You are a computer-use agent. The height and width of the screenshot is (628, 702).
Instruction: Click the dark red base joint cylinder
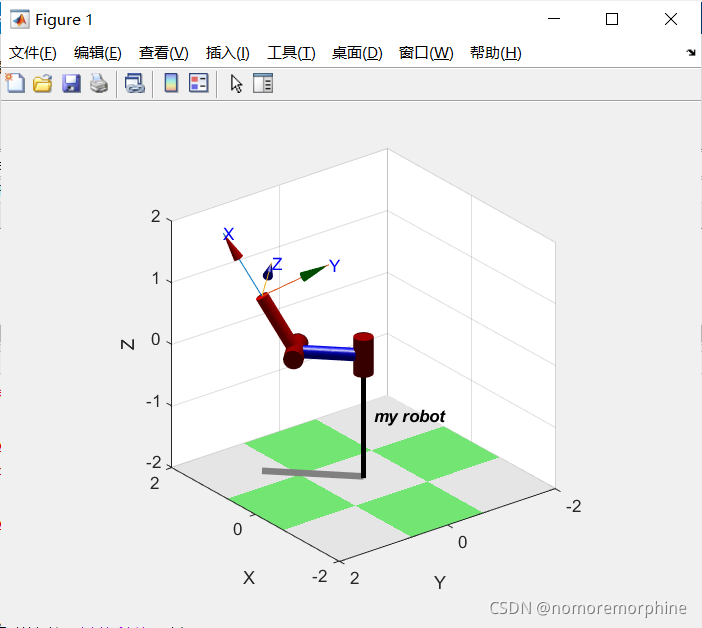tap(363, 355)
